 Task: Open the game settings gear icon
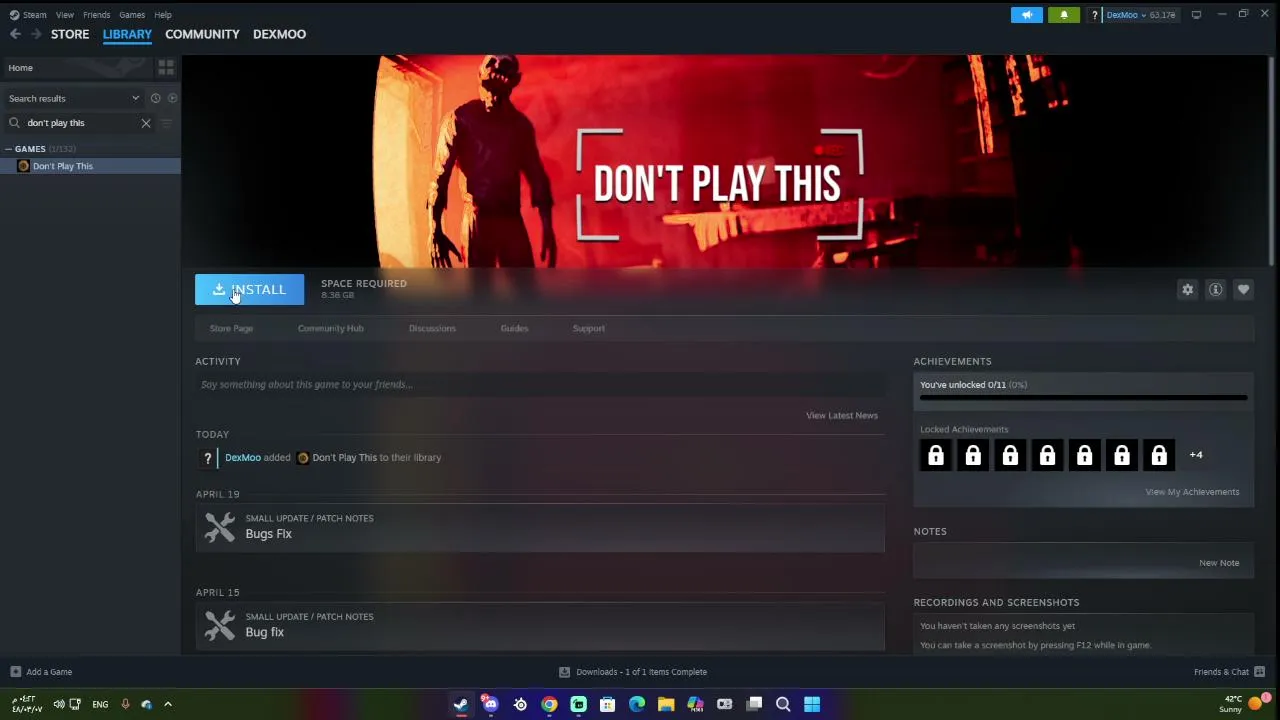pyautogui.click(x=1187, y=290)
